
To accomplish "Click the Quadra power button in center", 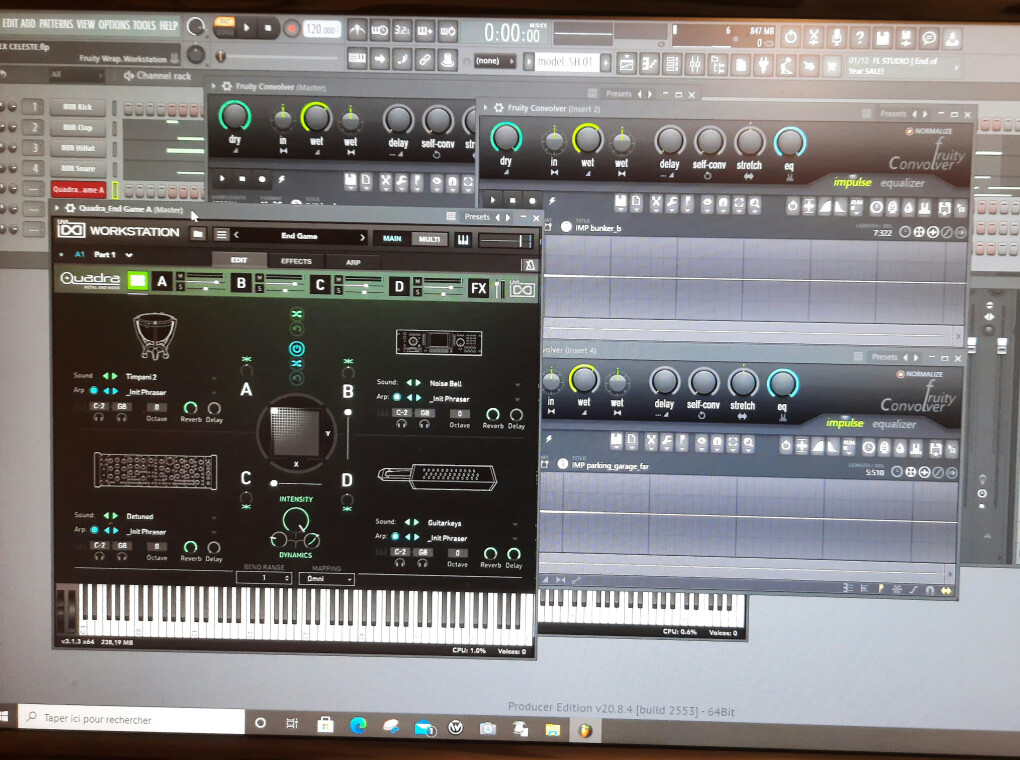I will pos(297,349).
